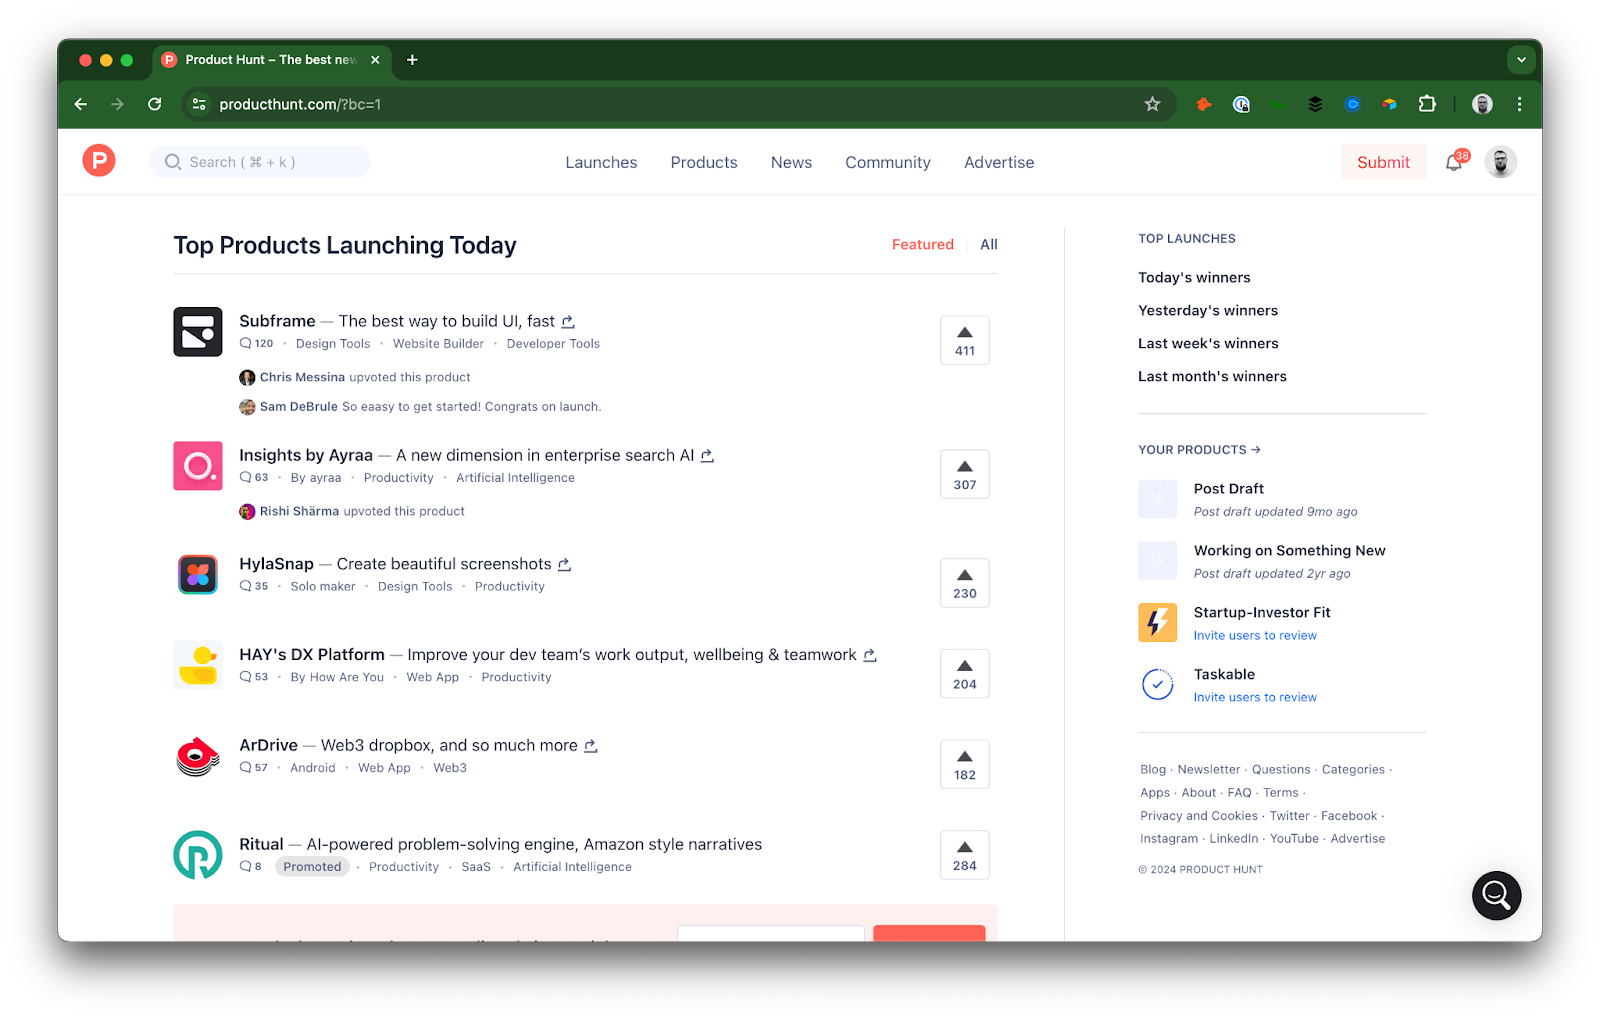Click the Taskable checkmark icon

click(x=1157, y=685)
